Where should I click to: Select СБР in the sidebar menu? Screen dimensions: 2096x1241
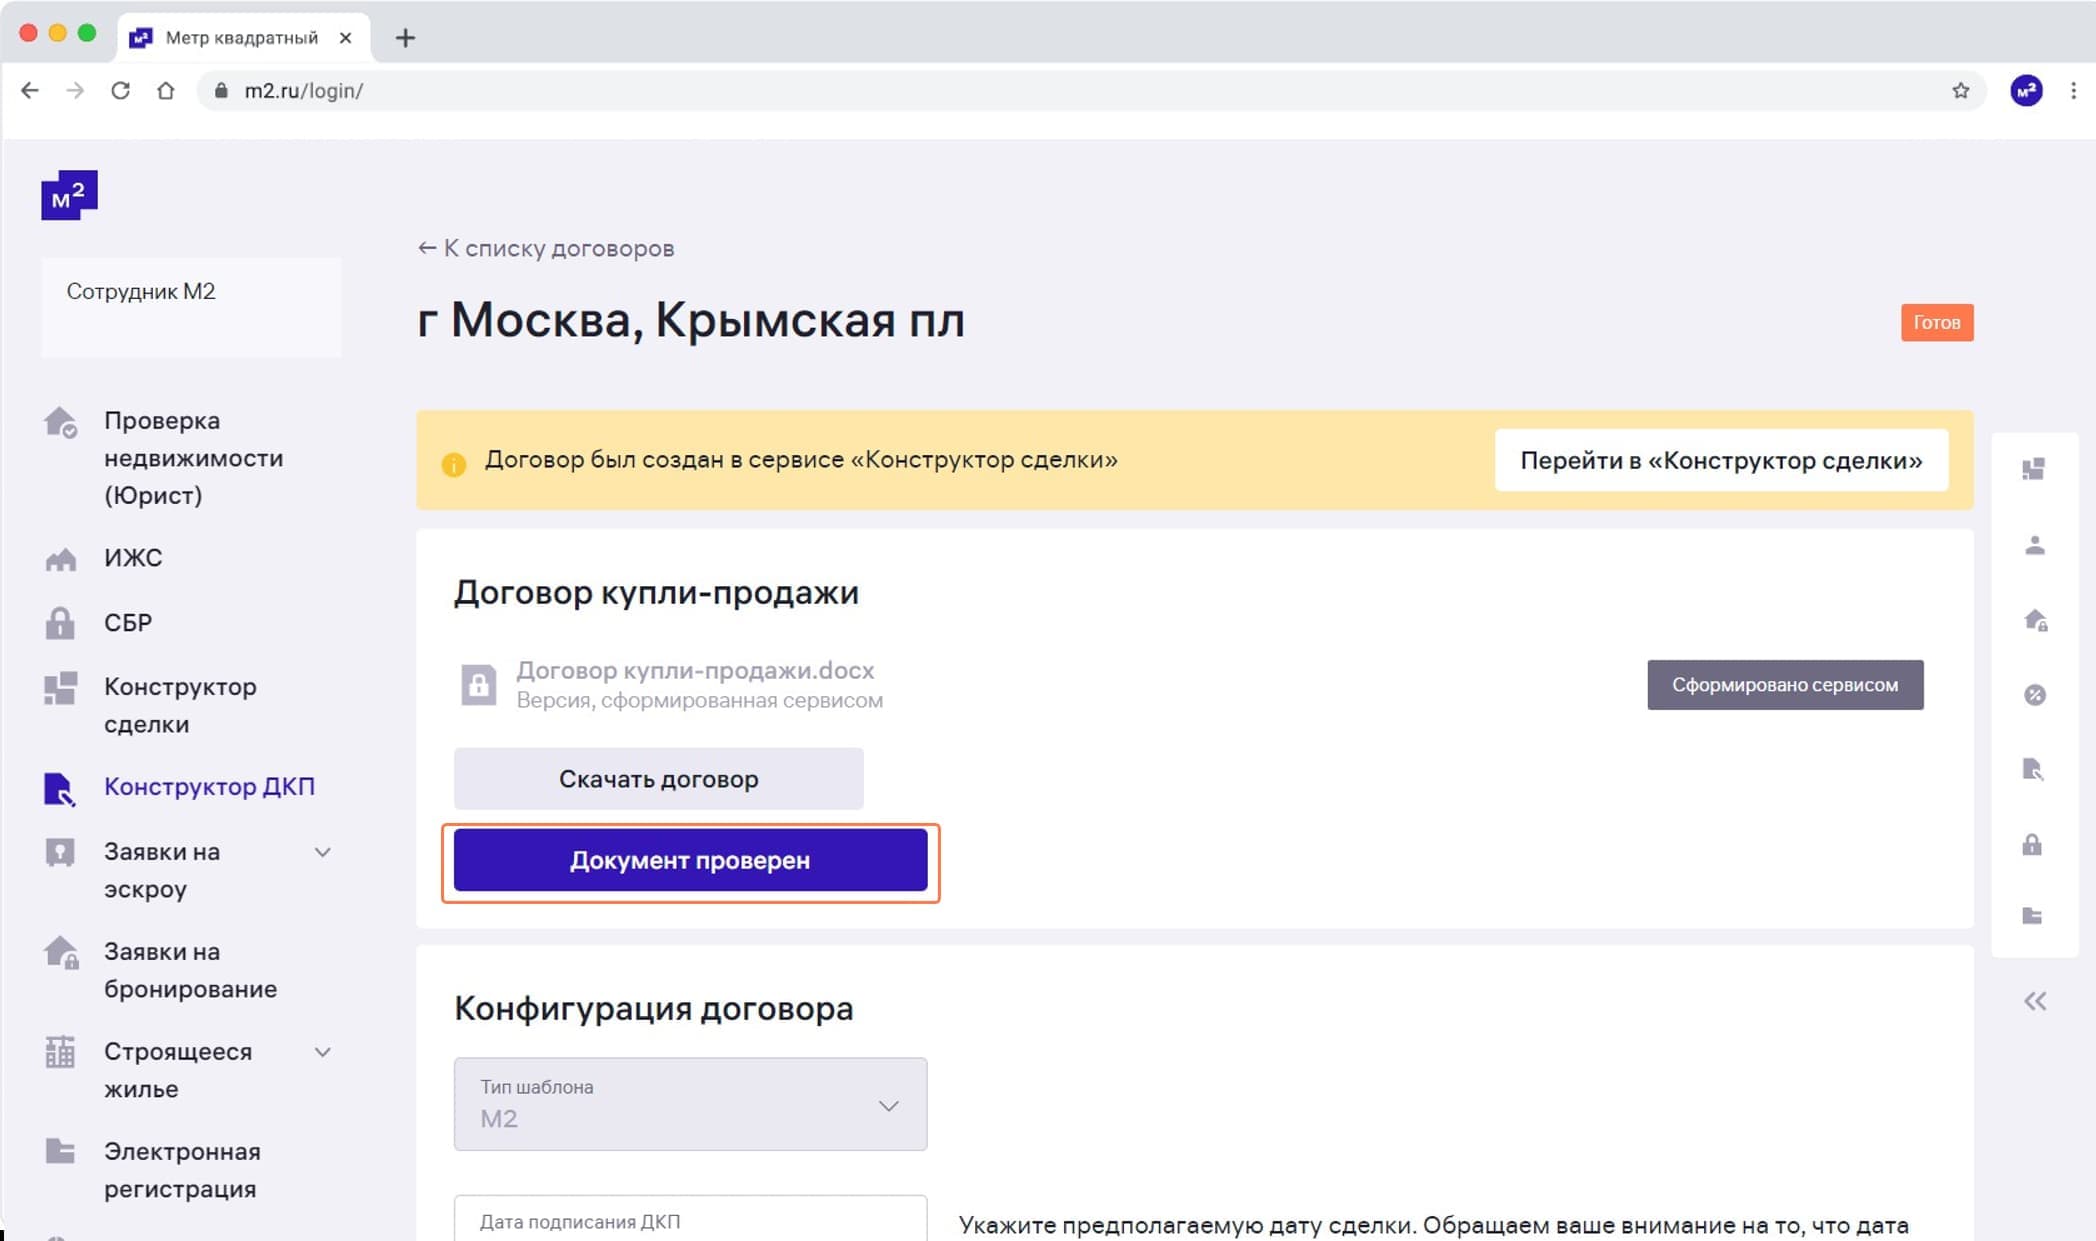(128, 623)
